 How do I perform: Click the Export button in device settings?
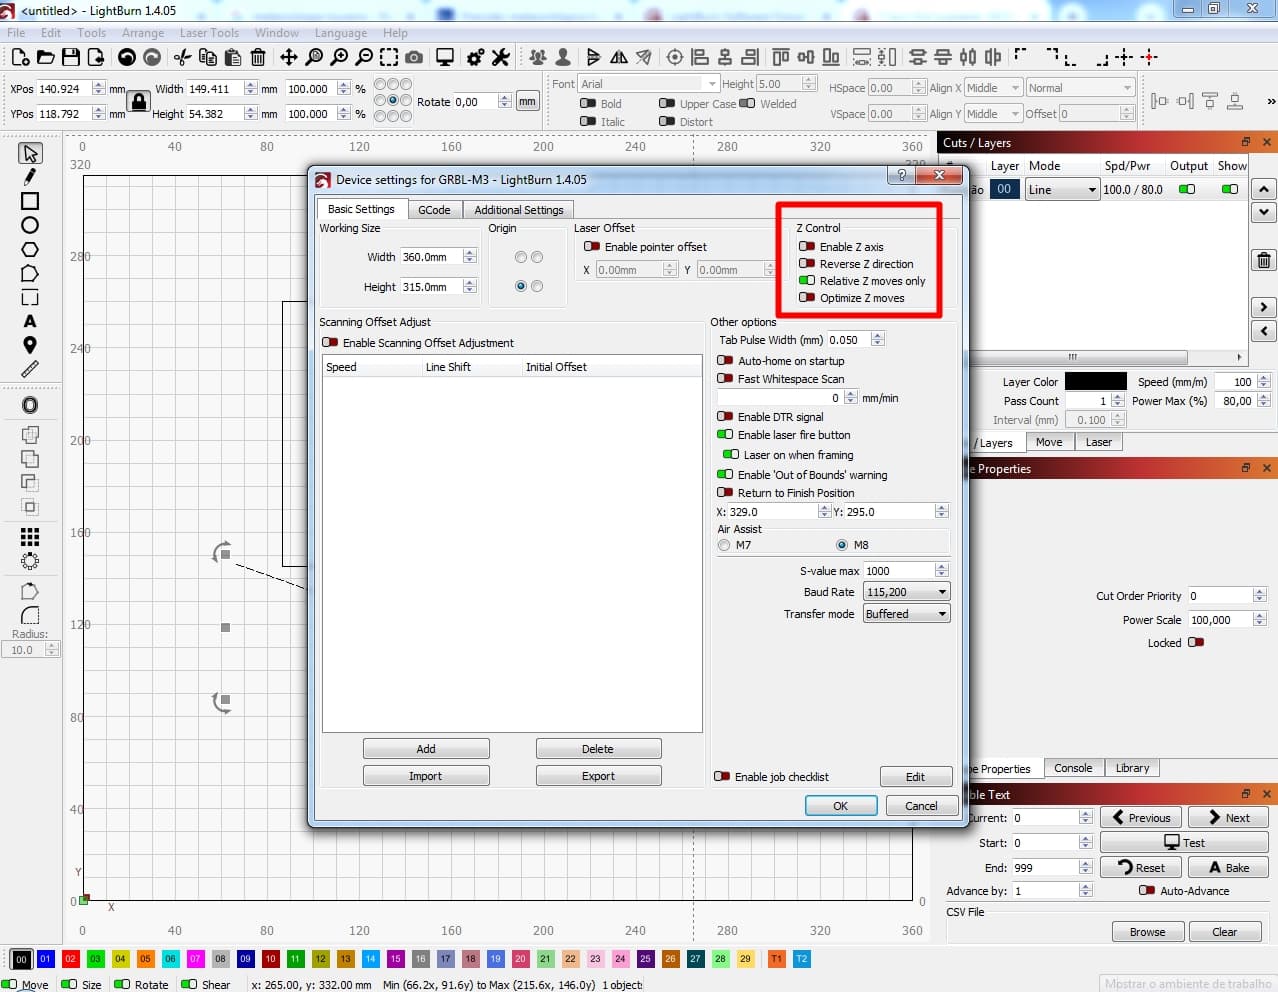coord(598,775)
